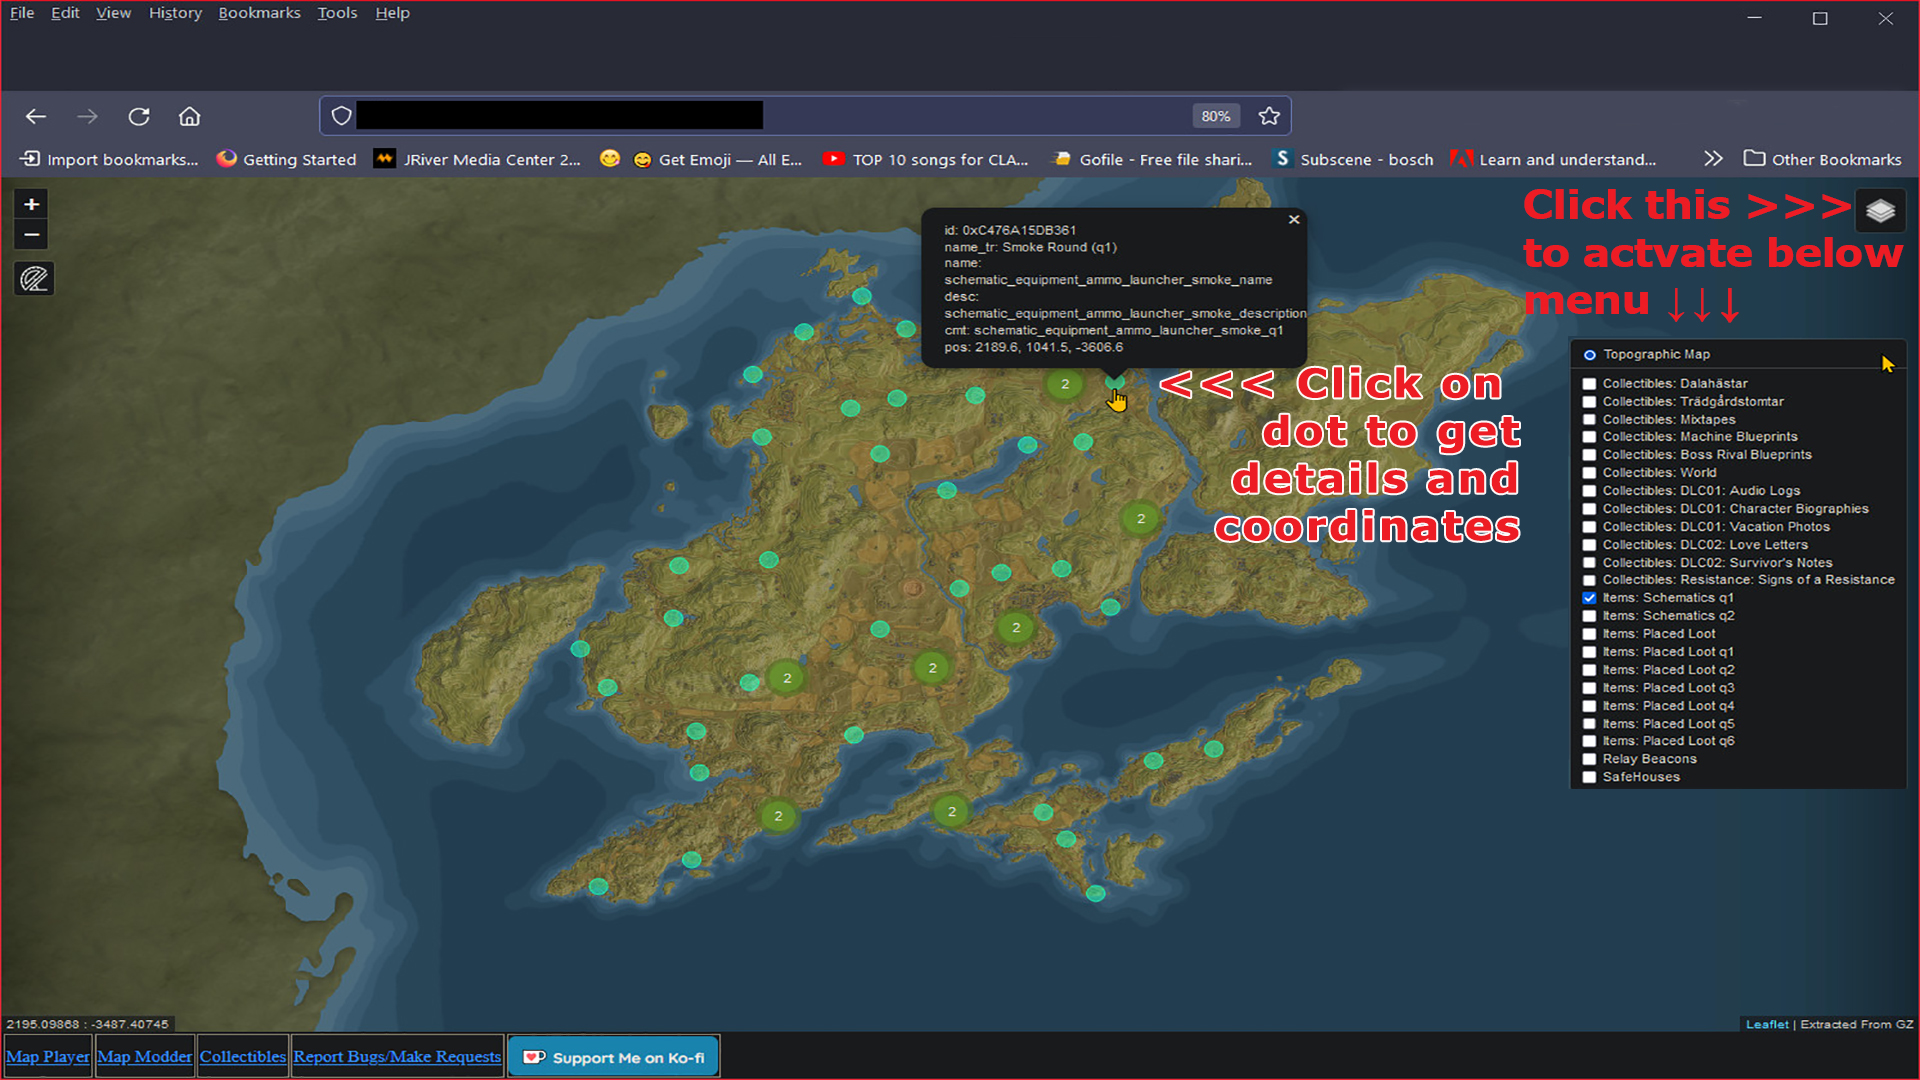Enable Collectibles: Mixtapes layer checkbox
Screen dimensions: 1920x1080
pyautogui.click(x=1589, y=420)
